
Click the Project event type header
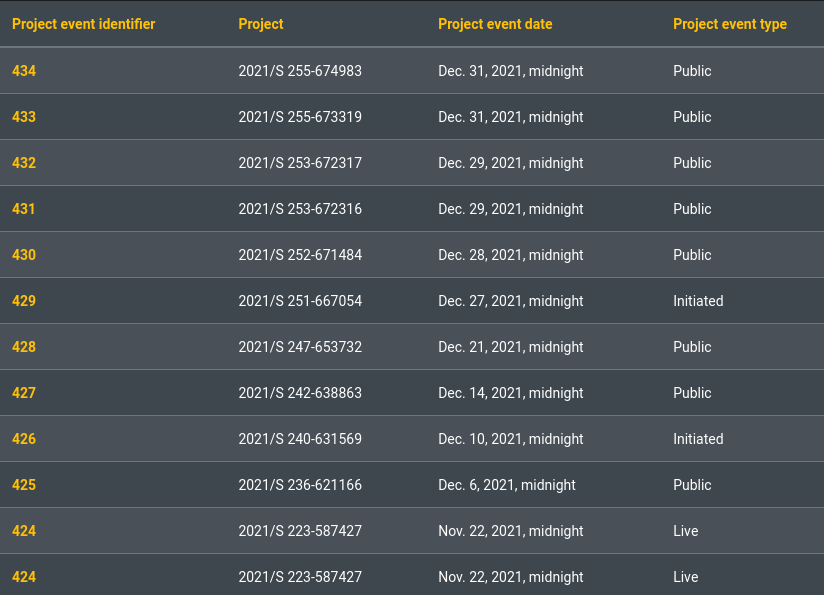click(730, 24)
